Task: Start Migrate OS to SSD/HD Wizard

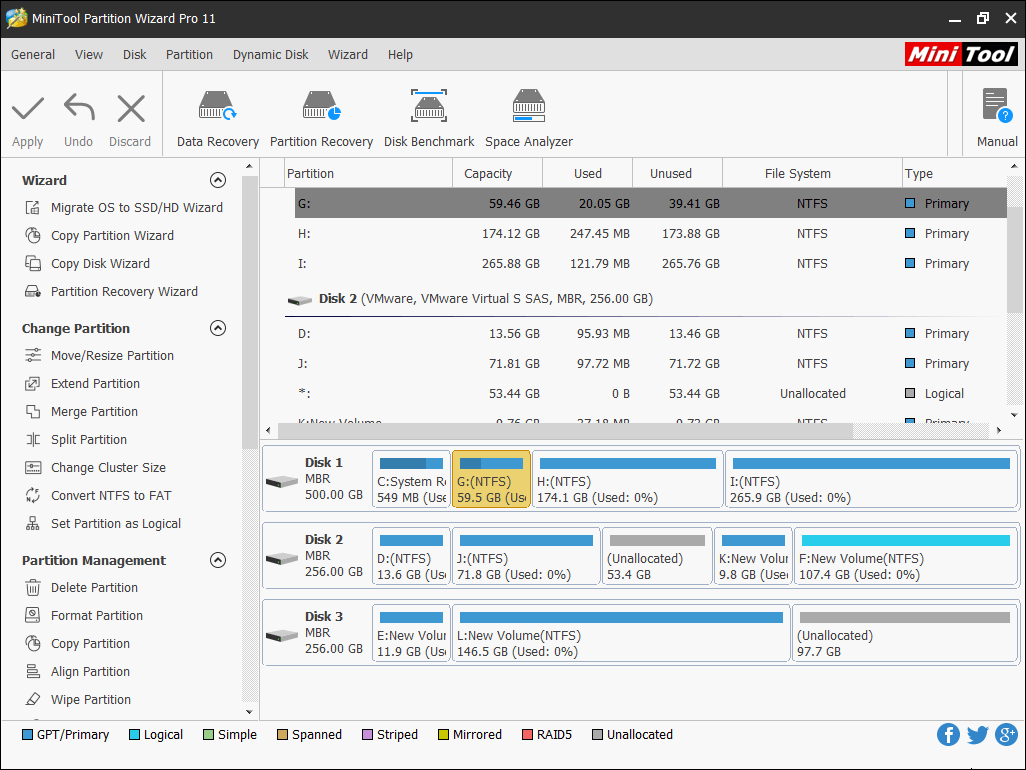Action: 124,207
